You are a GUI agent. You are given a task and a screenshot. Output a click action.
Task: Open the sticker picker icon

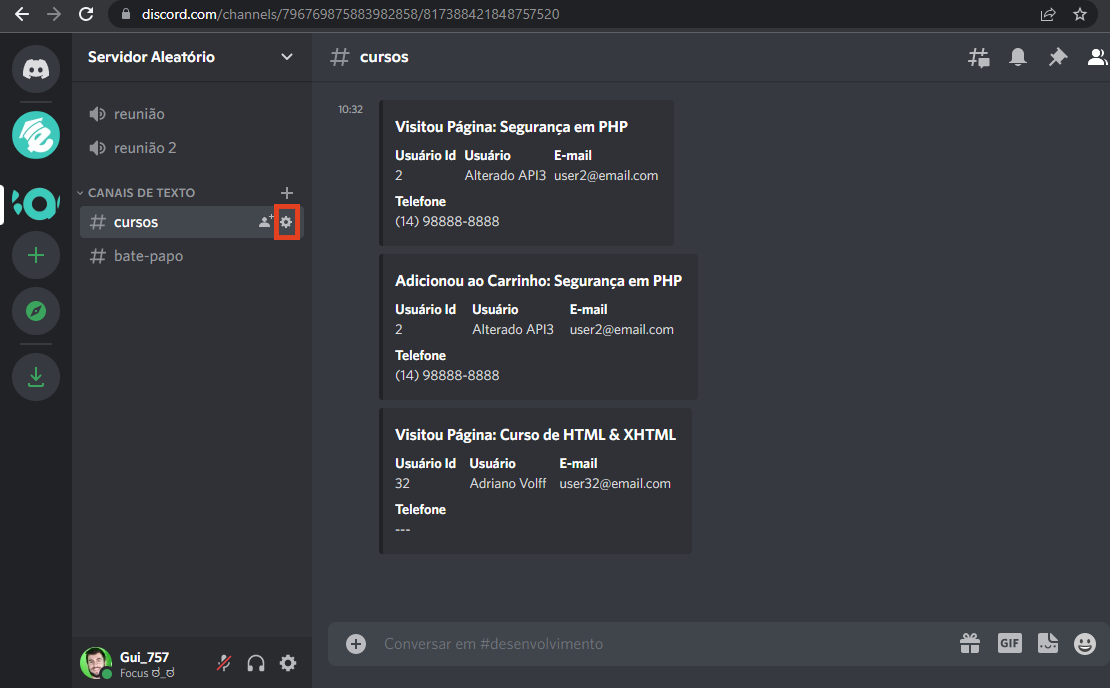pyautogui.click(x=1048, y=643)
